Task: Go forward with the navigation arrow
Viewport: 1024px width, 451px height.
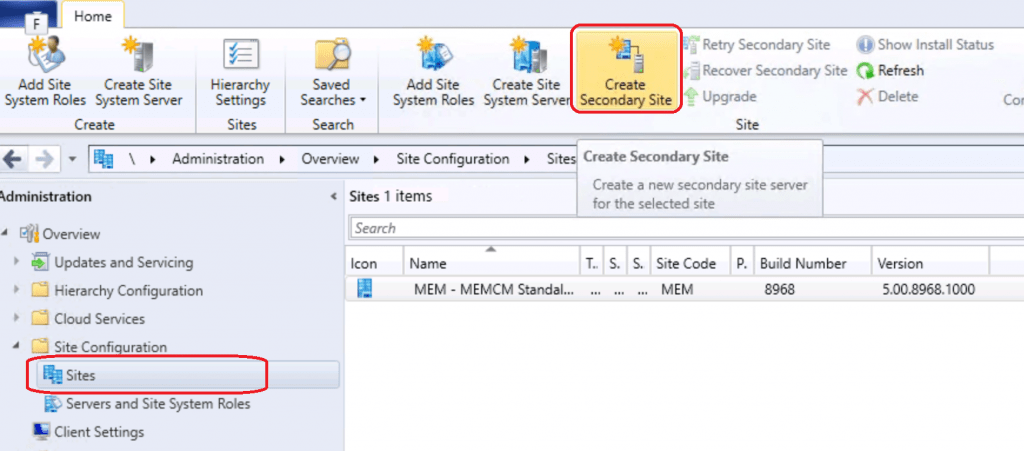Action: (x=44, y=159)
